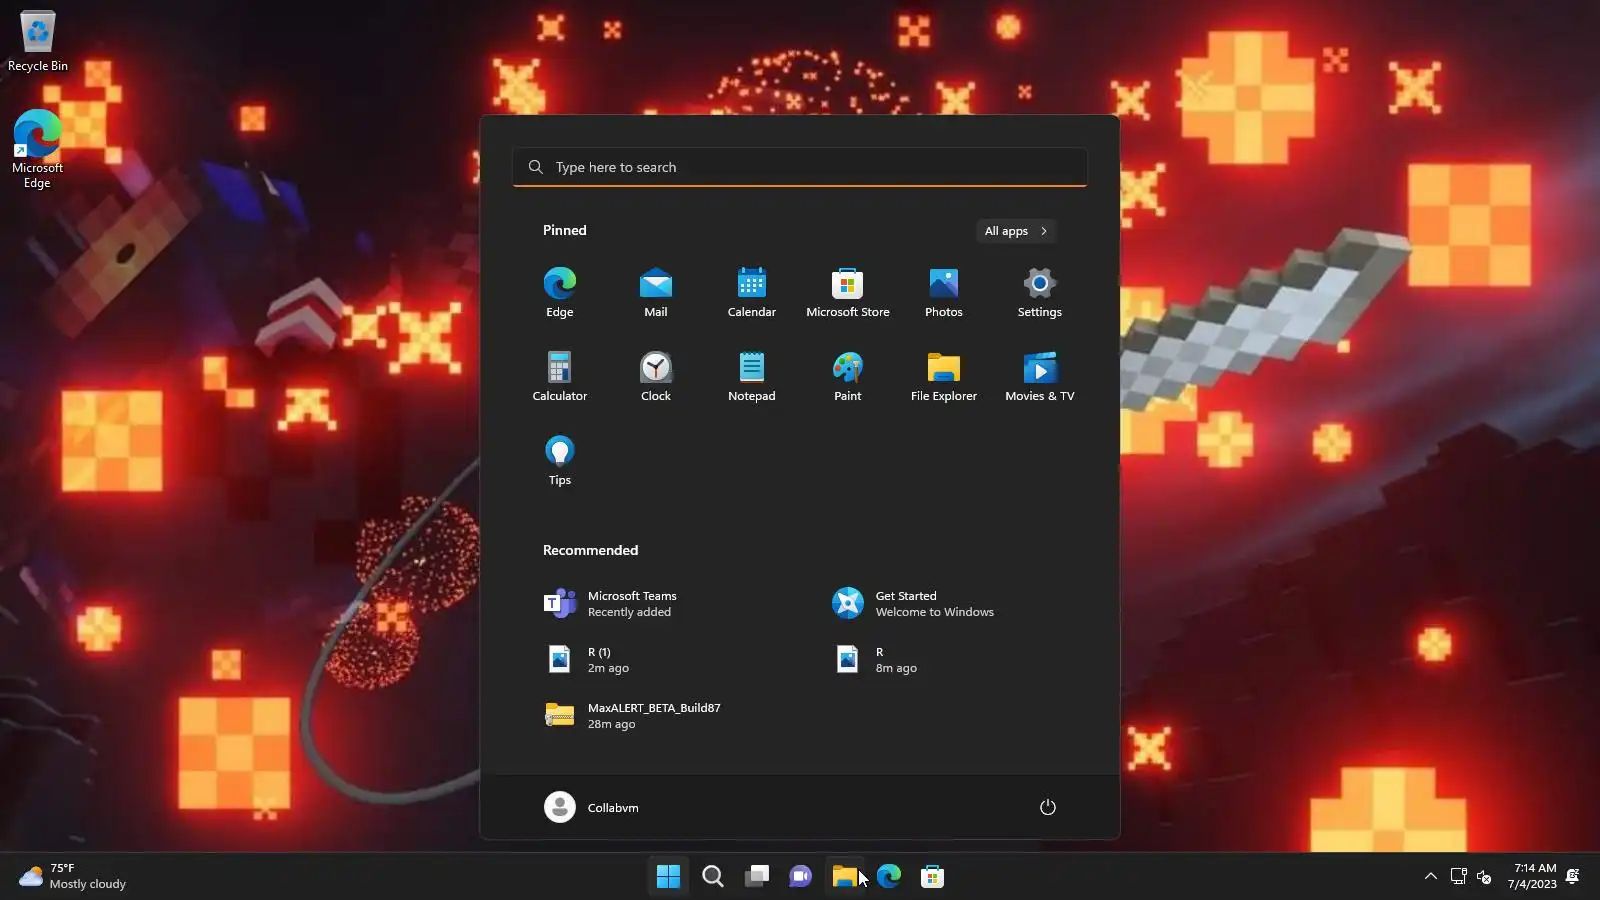Open Task View on the taskbar
The width and height of the screenshot is (1600, 900).
756,877
